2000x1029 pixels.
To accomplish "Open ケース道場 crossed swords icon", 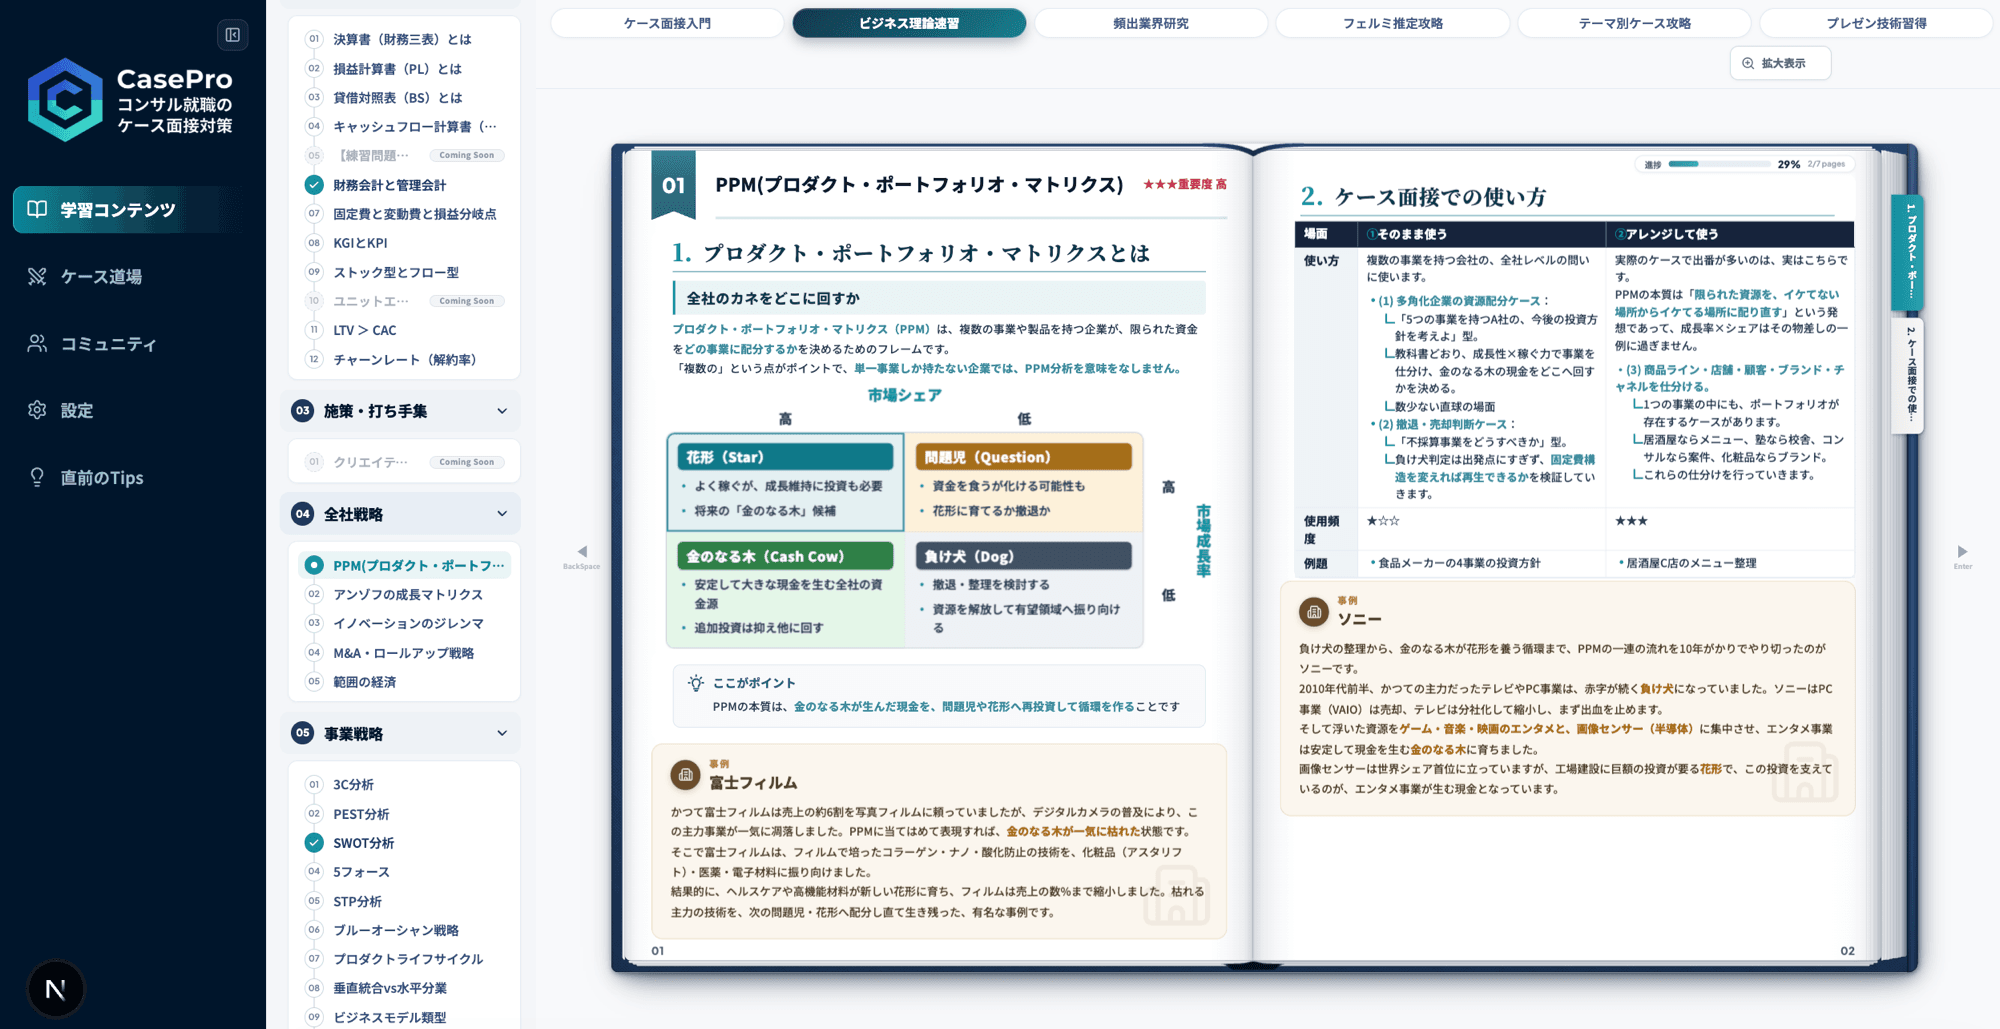I will [37, 276].
